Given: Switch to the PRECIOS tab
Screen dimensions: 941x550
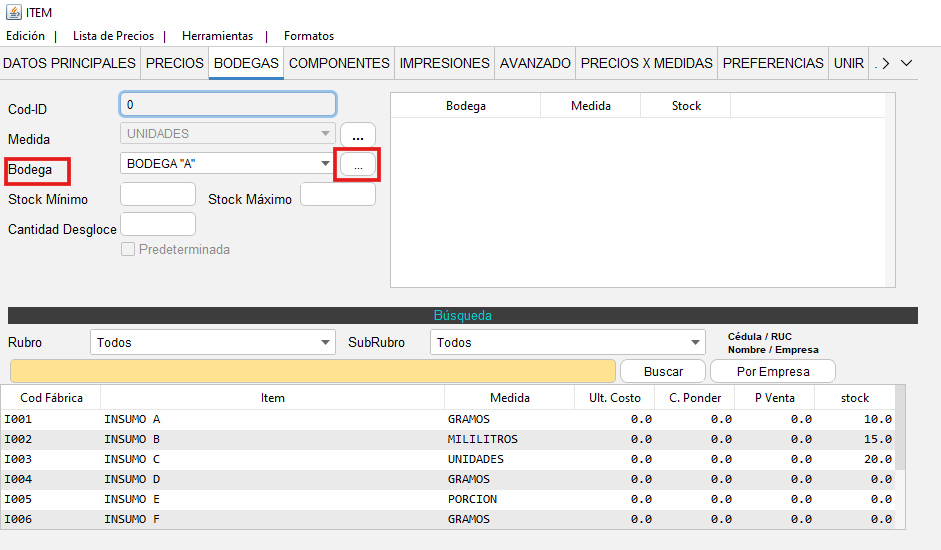Looking at the screenshot, I should point(175,63).
